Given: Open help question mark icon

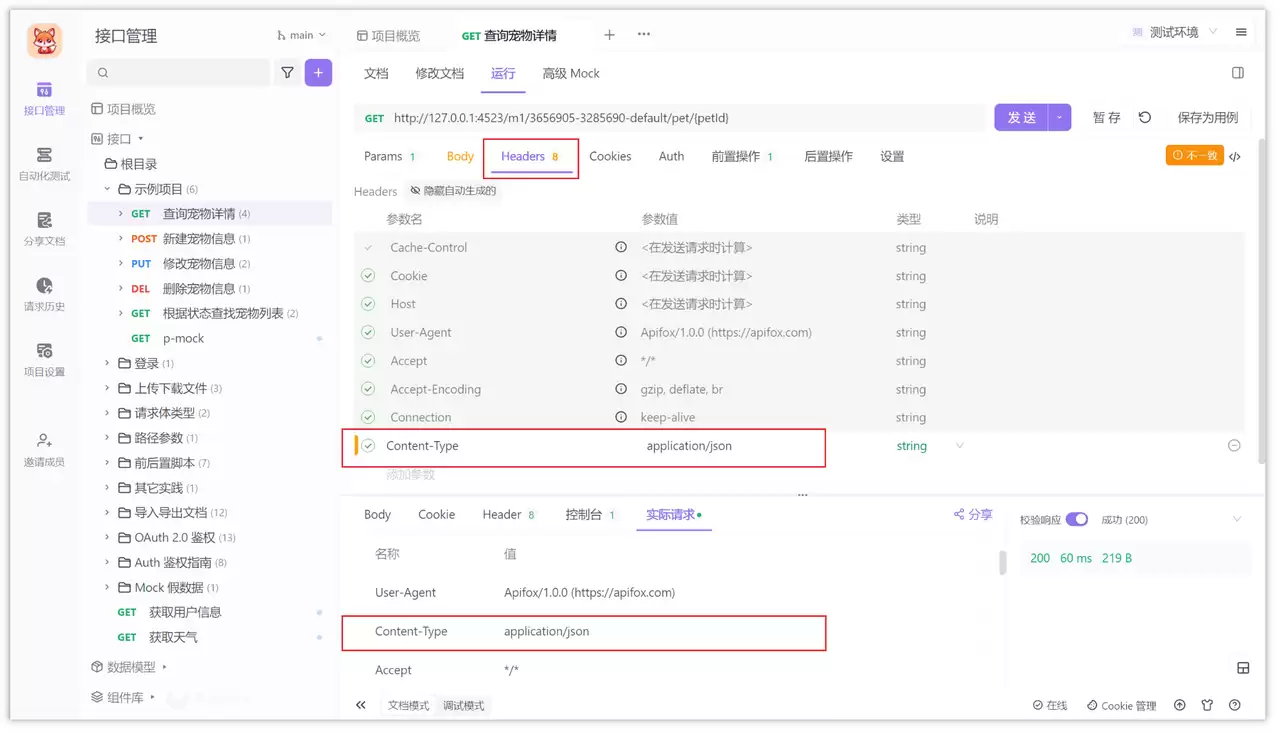Looking at the screenshot, I should click(x=1235, y=705).
